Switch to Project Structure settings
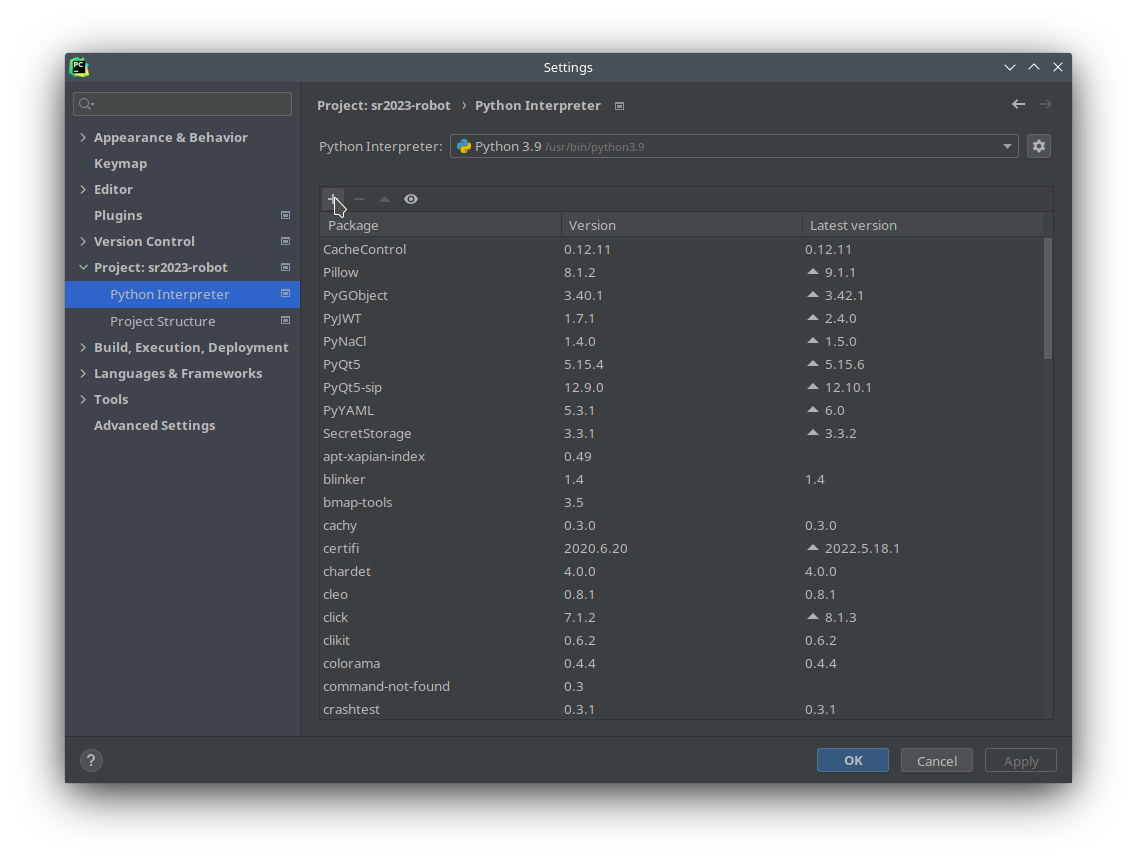Viewport: 1137px width, 860px height. point(162,321)
